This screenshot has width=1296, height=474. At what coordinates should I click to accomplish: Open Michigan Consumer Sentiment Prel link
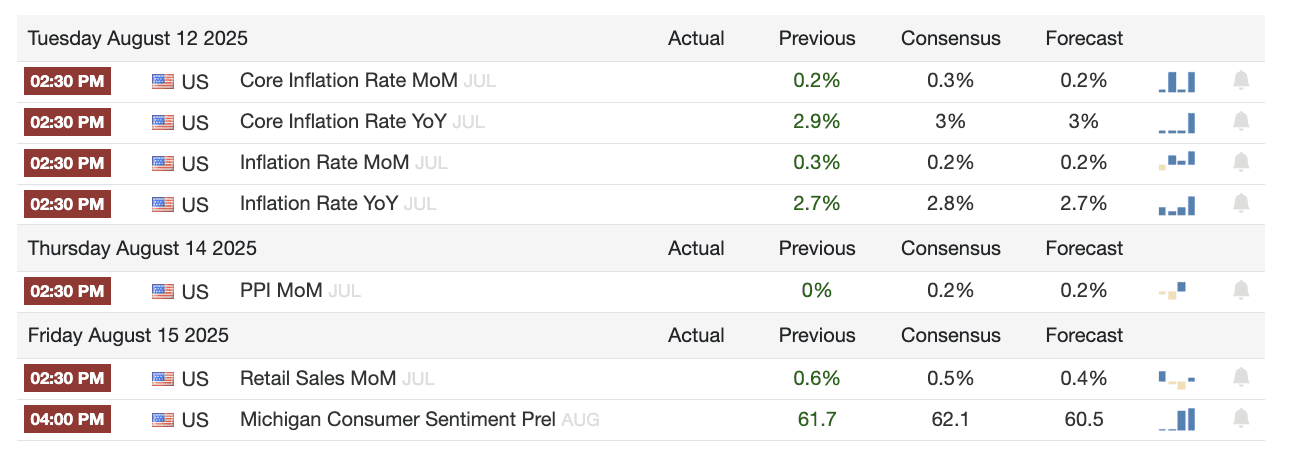point(398,420)
